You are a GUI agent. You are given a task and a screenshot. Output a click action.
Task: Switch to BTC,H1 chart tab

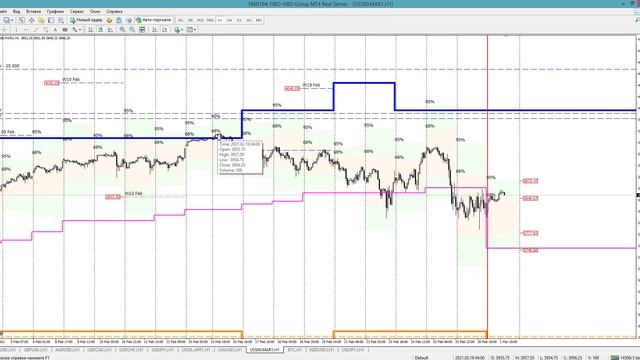click(294, 350)
